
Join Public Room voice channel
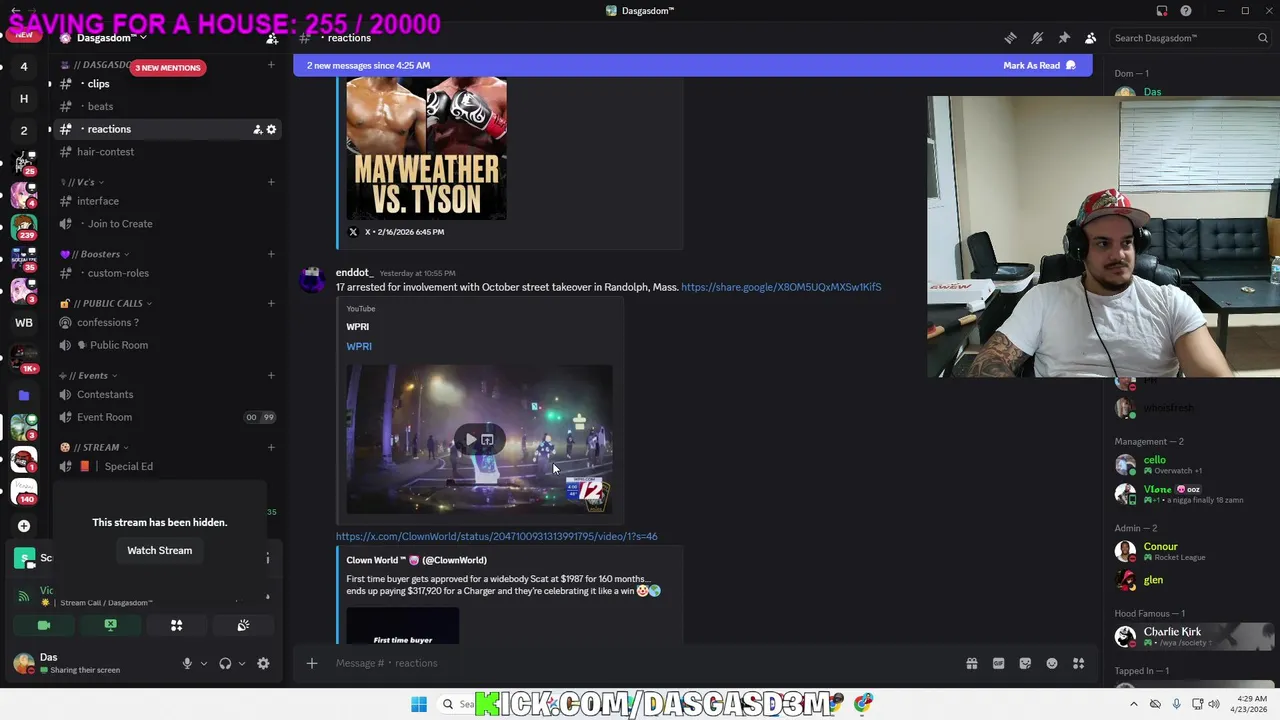166,345
